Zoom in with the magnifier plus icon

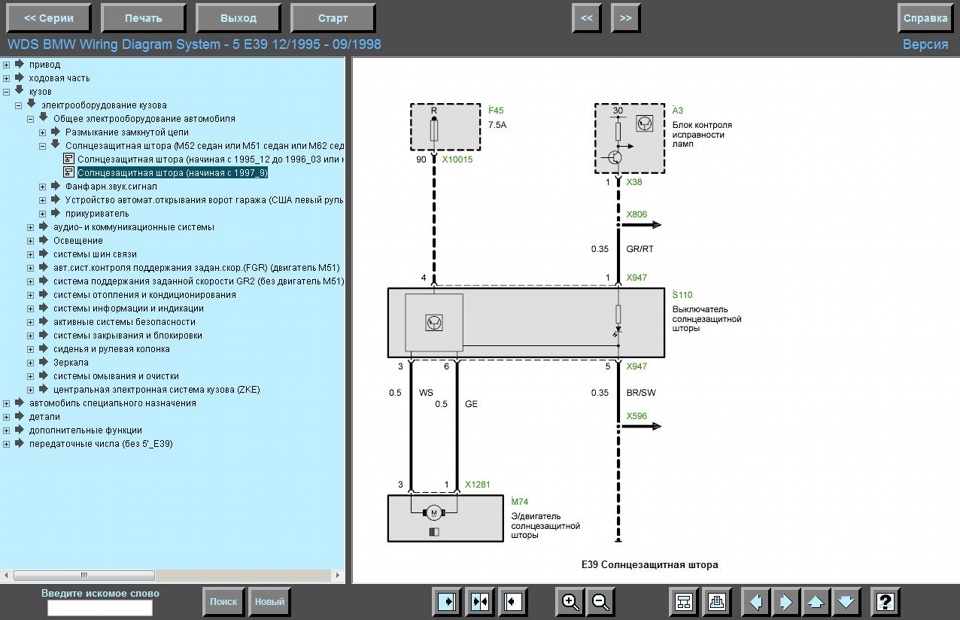(569, 602)
